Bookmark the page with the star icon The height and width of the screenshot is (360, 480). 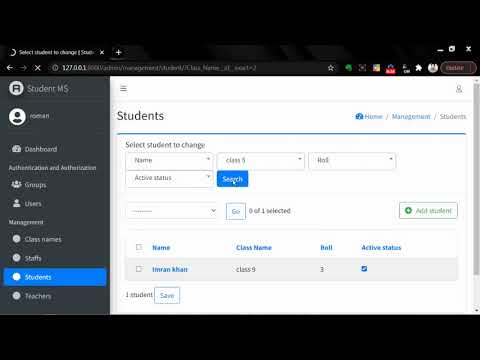pos(331,68)
